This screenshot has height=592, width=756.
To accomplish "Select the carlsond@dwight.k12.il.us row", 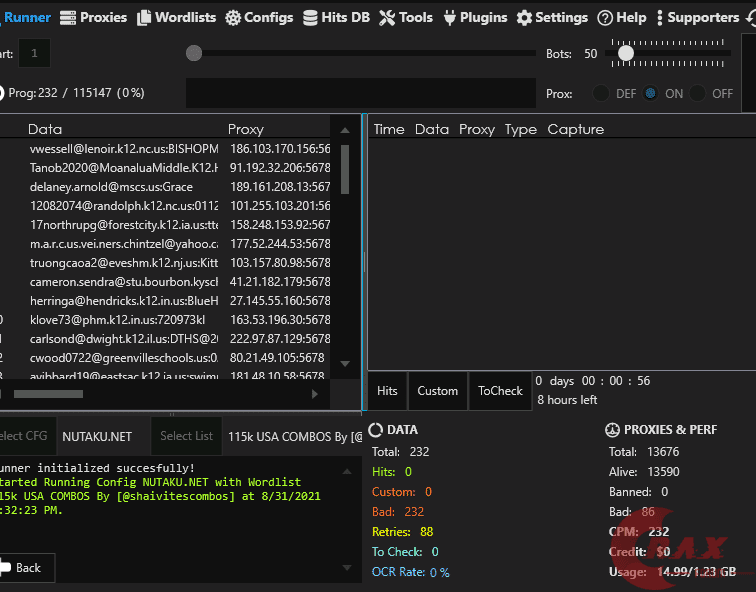I will 166,338.
